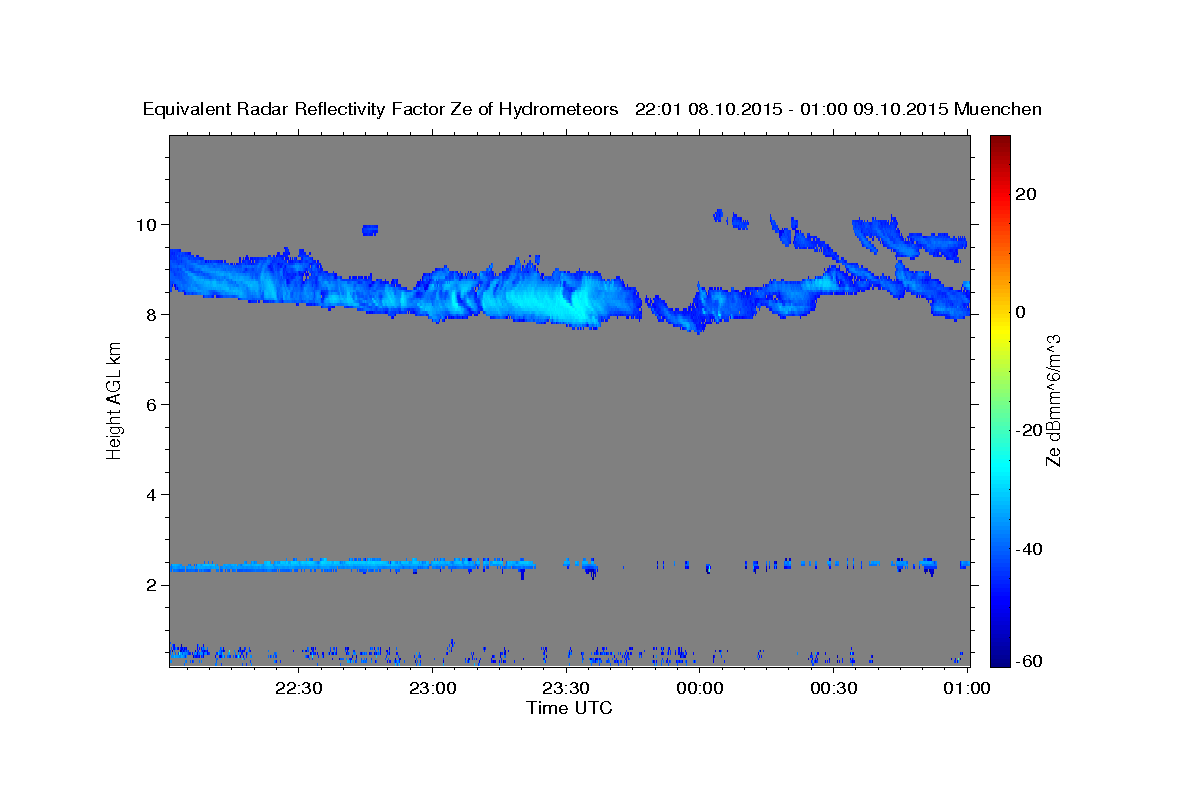The height and width of the screenshot is (800, 1200).
Task: Click the "Ze dBmm^6/m^3" colorbar label
Action: 1053,400
